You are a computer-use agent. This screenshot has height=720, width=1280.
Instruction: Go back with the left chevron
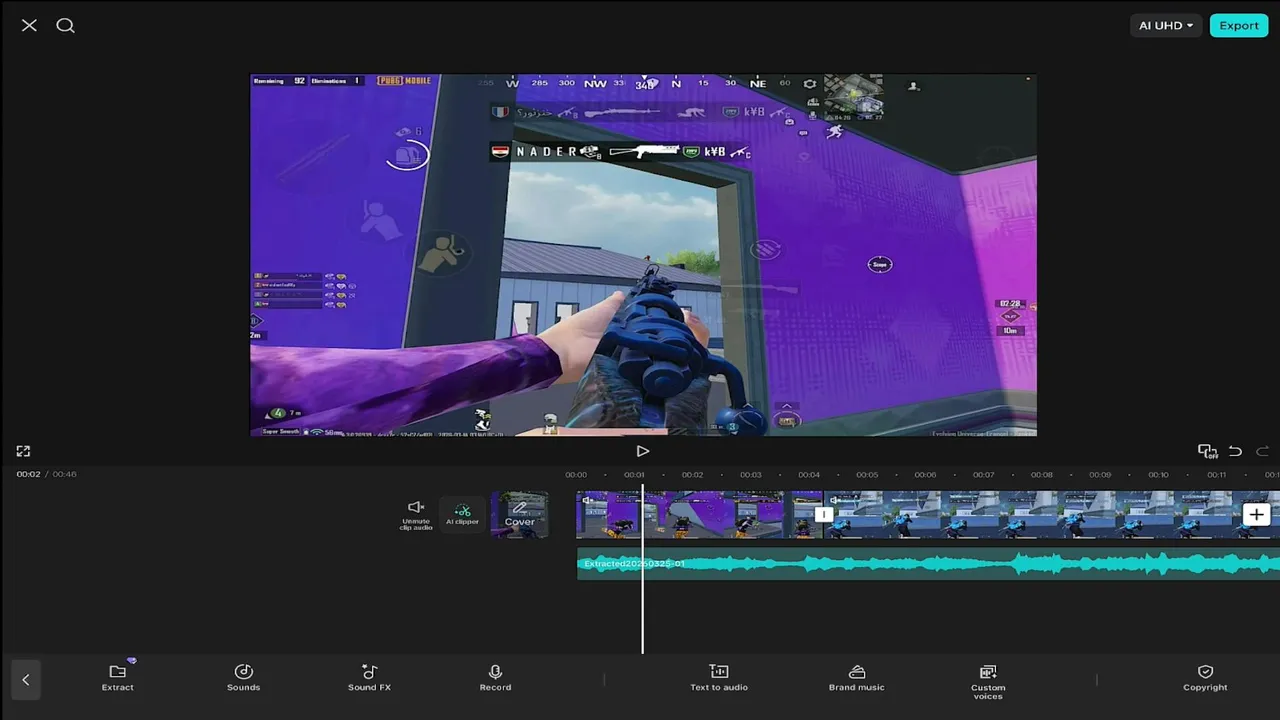26,680
